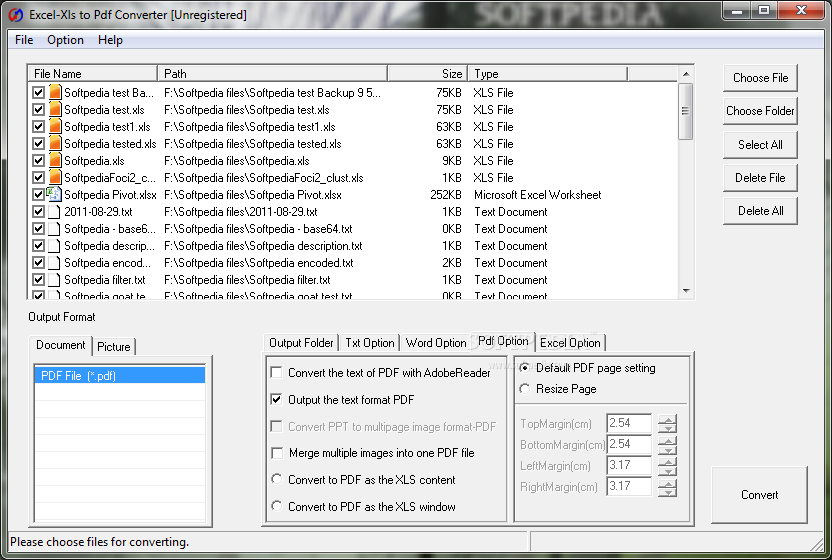The height and width of the screenshot is (560, 832).
Task: Click the file list scroll down arrow
Action: 686,290
